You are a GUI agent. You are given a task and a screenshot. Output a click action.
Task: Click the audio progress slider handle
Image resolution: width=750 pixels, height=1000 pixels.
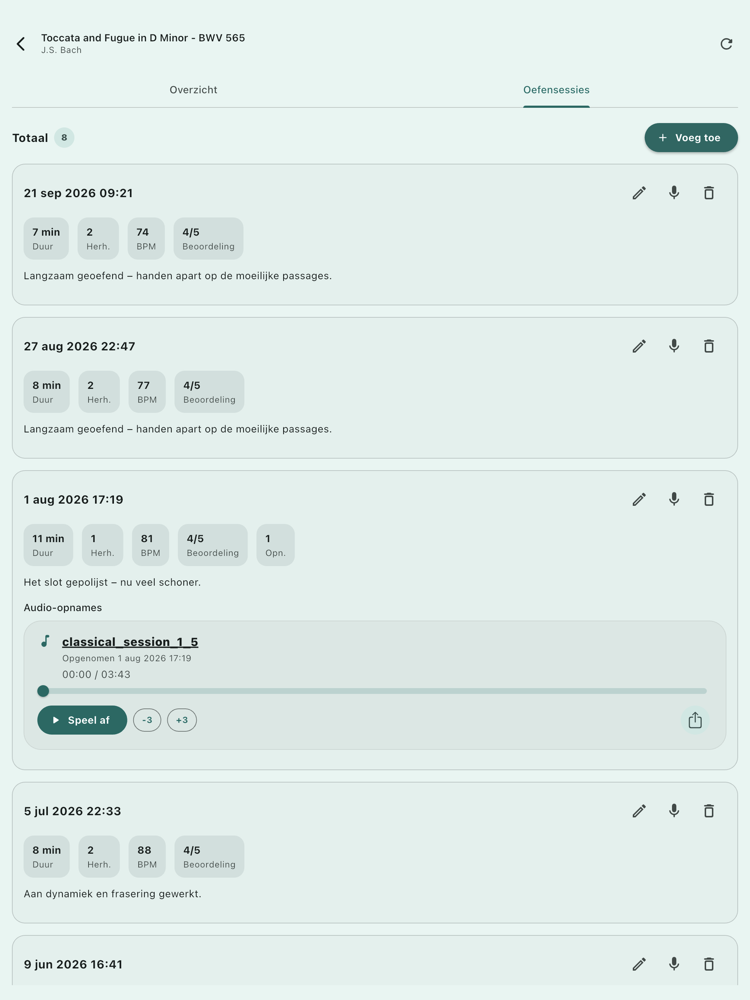43,691
